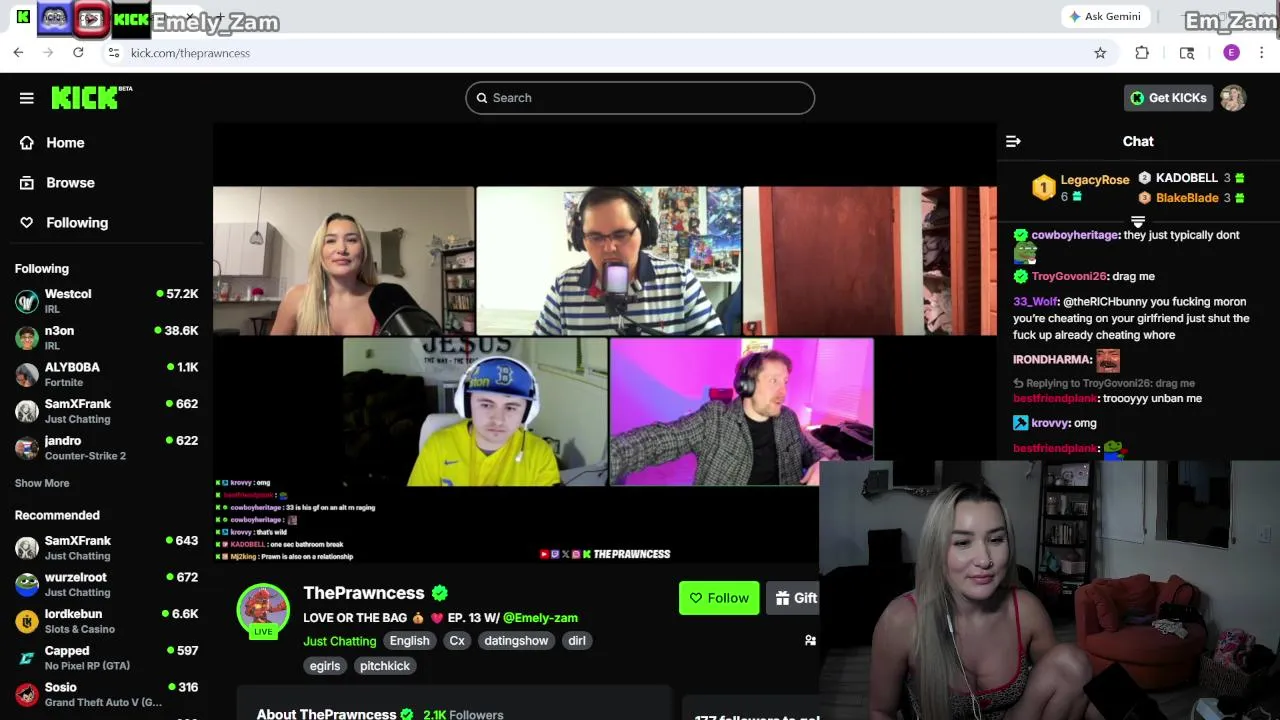Collapse chat using arrow icon

(1013, 142)
